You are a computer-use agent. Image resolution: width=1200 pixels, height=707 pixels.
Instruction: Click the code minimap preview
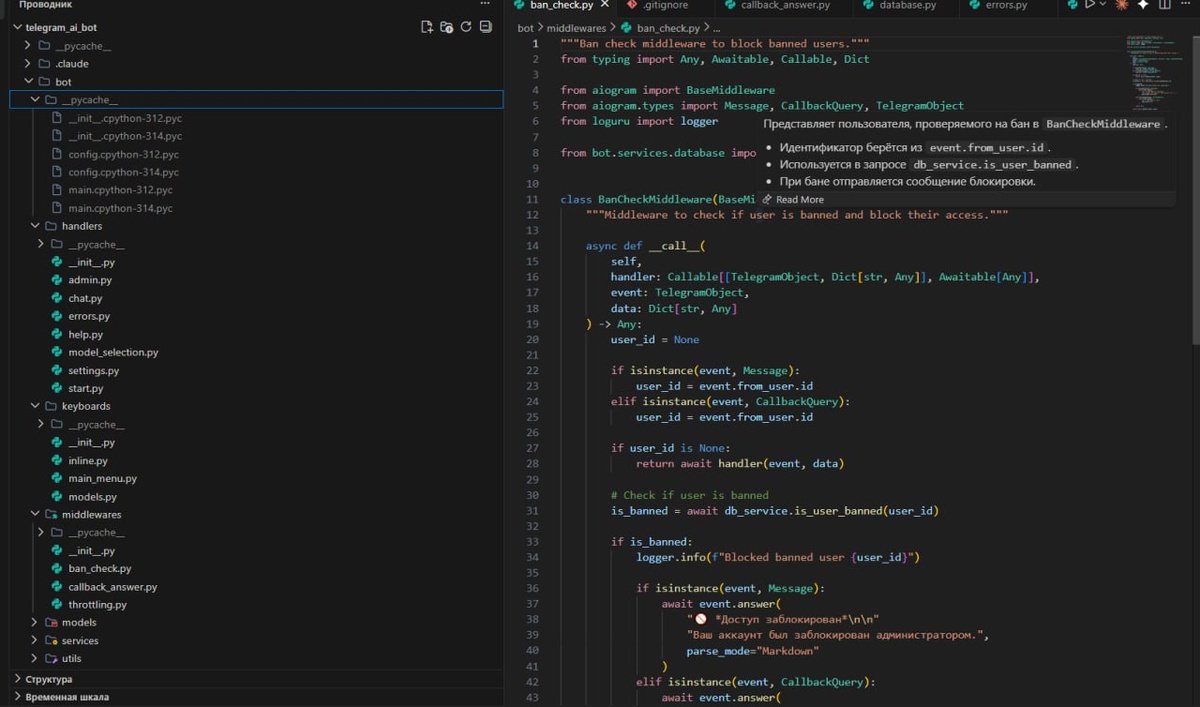pos(1155,75)
